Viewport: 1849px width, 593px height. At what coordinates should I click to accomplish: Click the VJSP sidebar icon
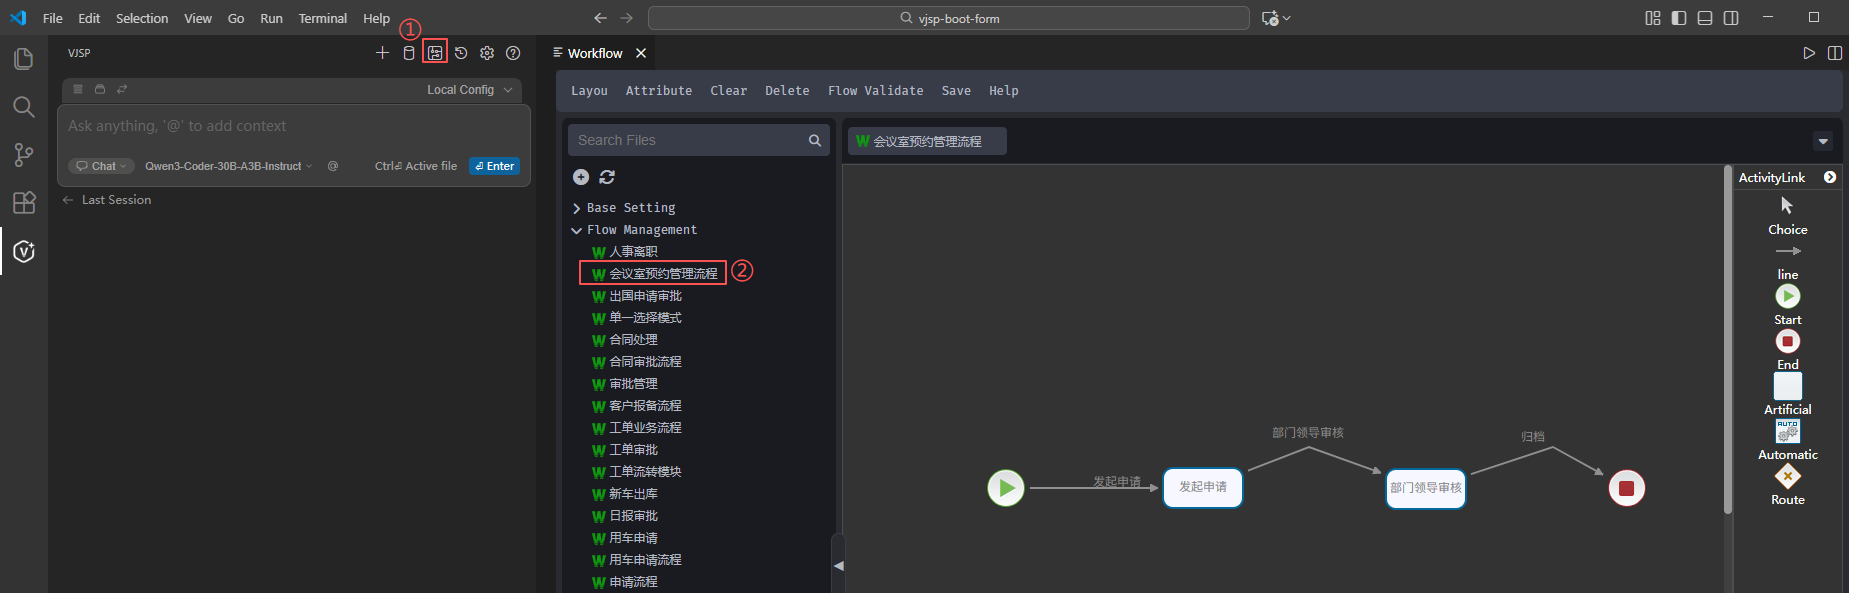click(24, 251)
